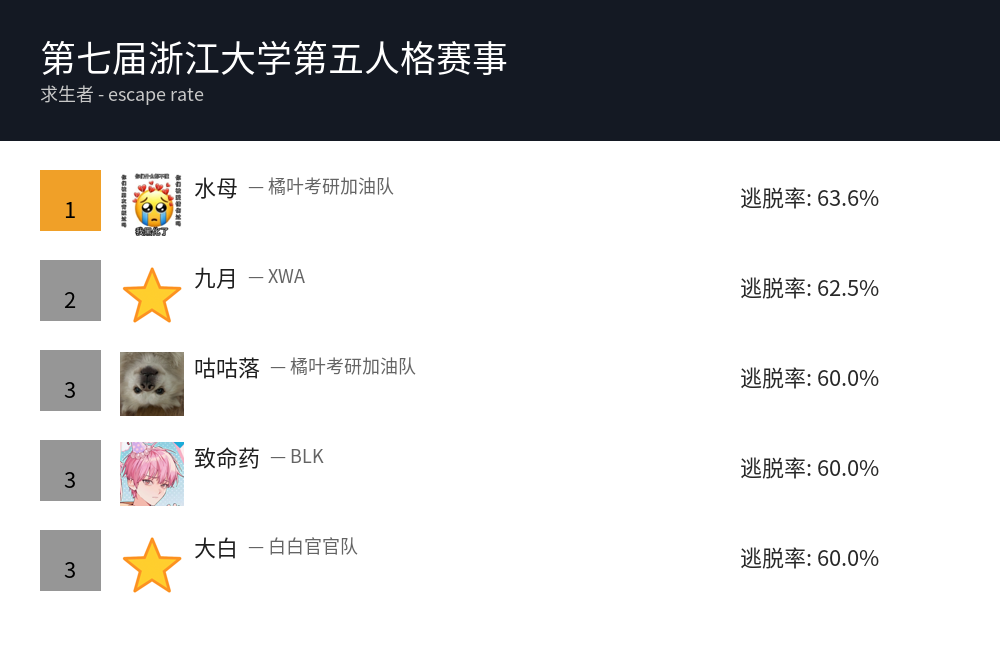Click the orange rank 1 badge
The height and width of the screenshot is (670, 1000).
tap(70, 200)
